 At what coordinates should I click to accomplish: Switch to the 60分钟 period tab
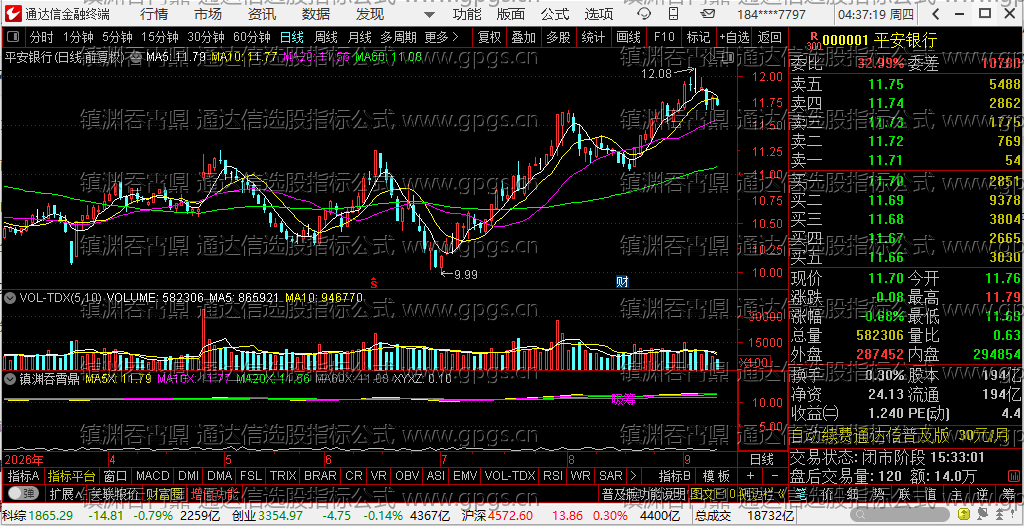[251, 37]
